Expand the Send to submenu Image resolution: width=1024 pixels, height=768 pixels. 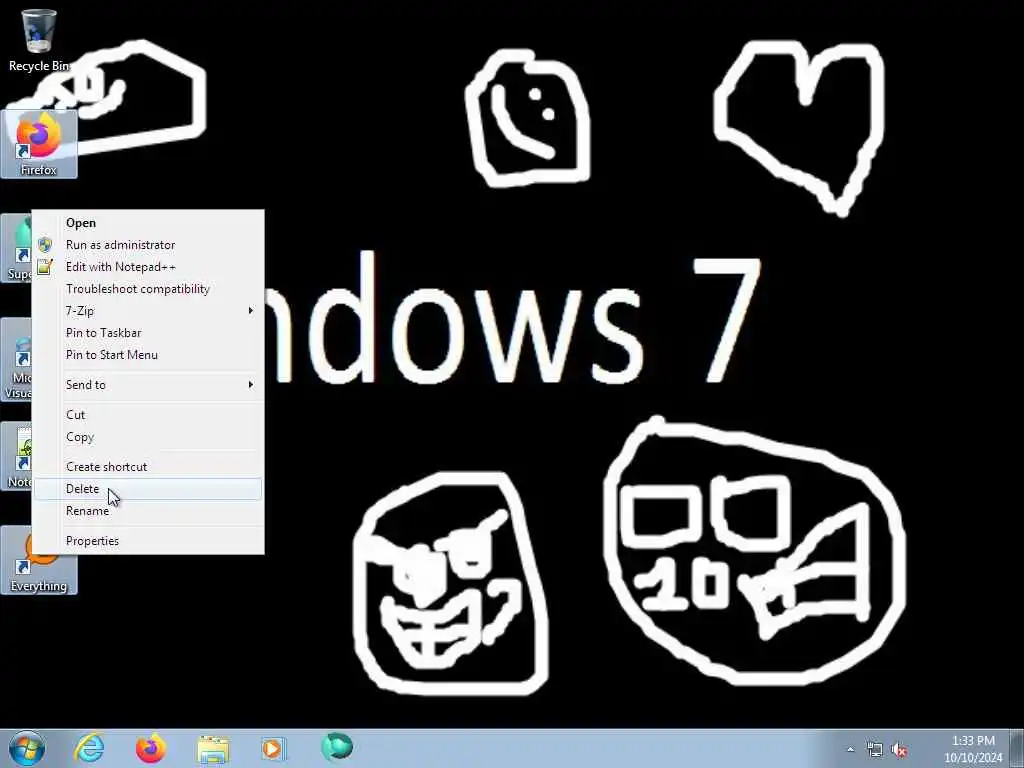149,385
